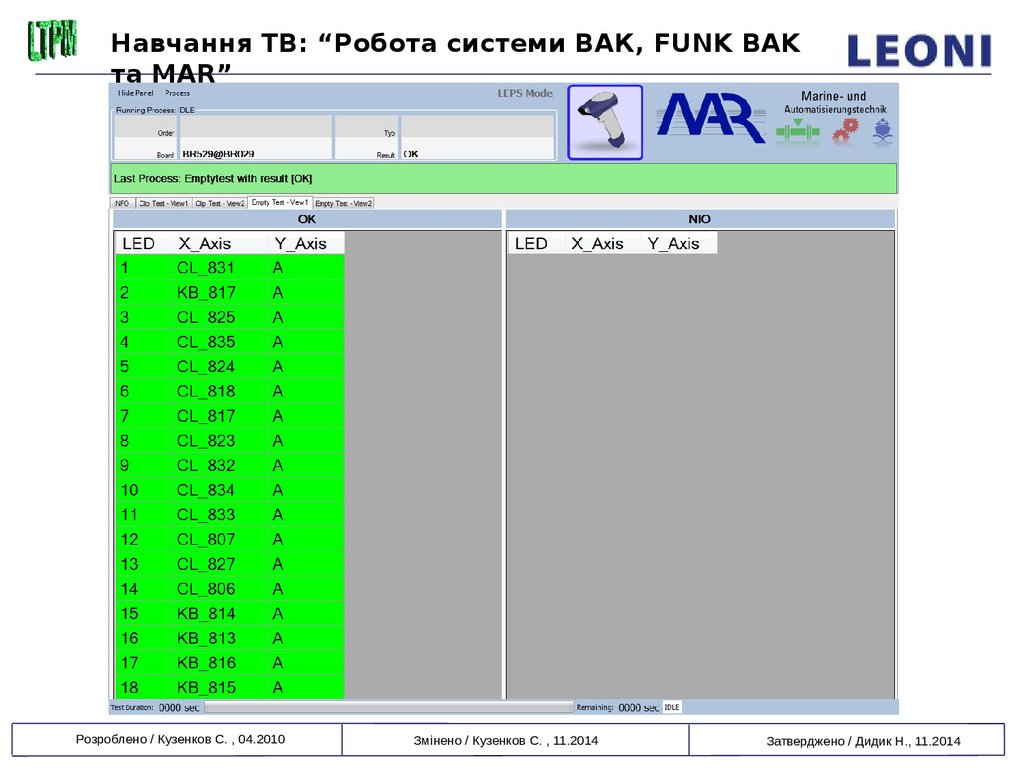Select LED row 5 with CL_824
The width and height of the screenshot is (1024, 768).
pos(229,366)
